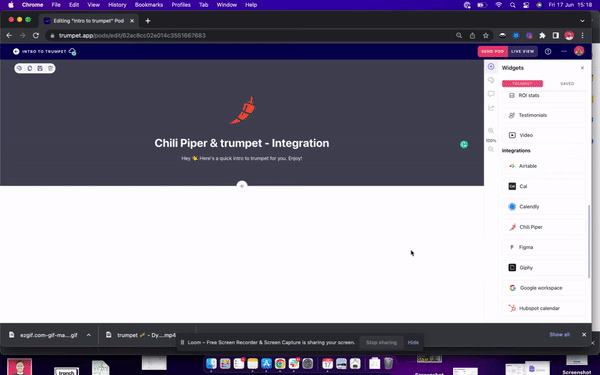600x375 pixels.
Task: Open the comments icon in the sidebar
Action: pos(491,94)
